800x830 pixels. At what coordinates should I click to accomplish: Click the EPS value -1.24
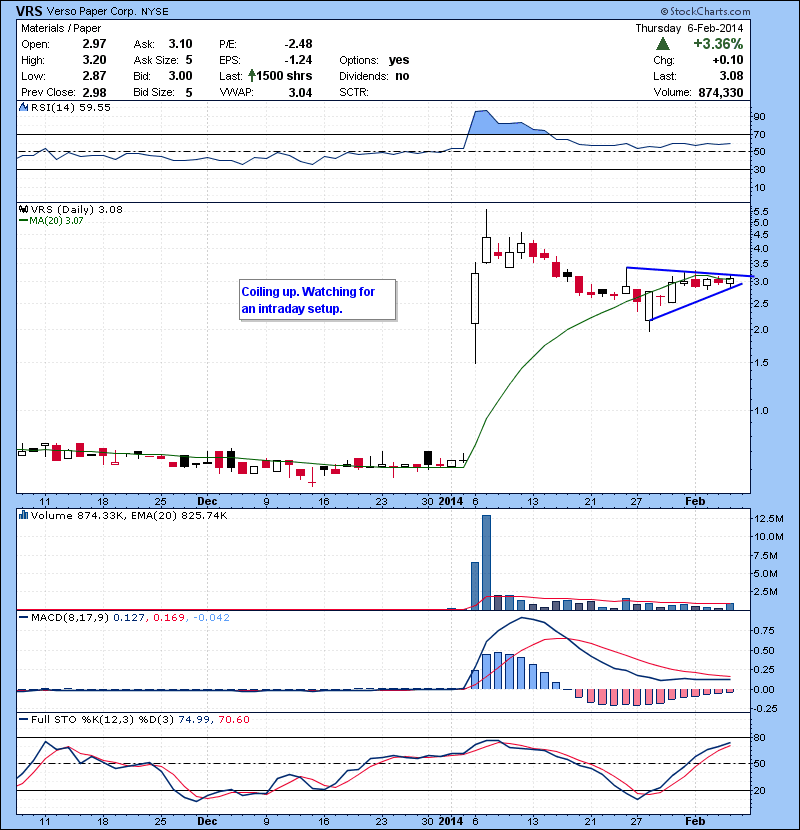coord(298,60)
